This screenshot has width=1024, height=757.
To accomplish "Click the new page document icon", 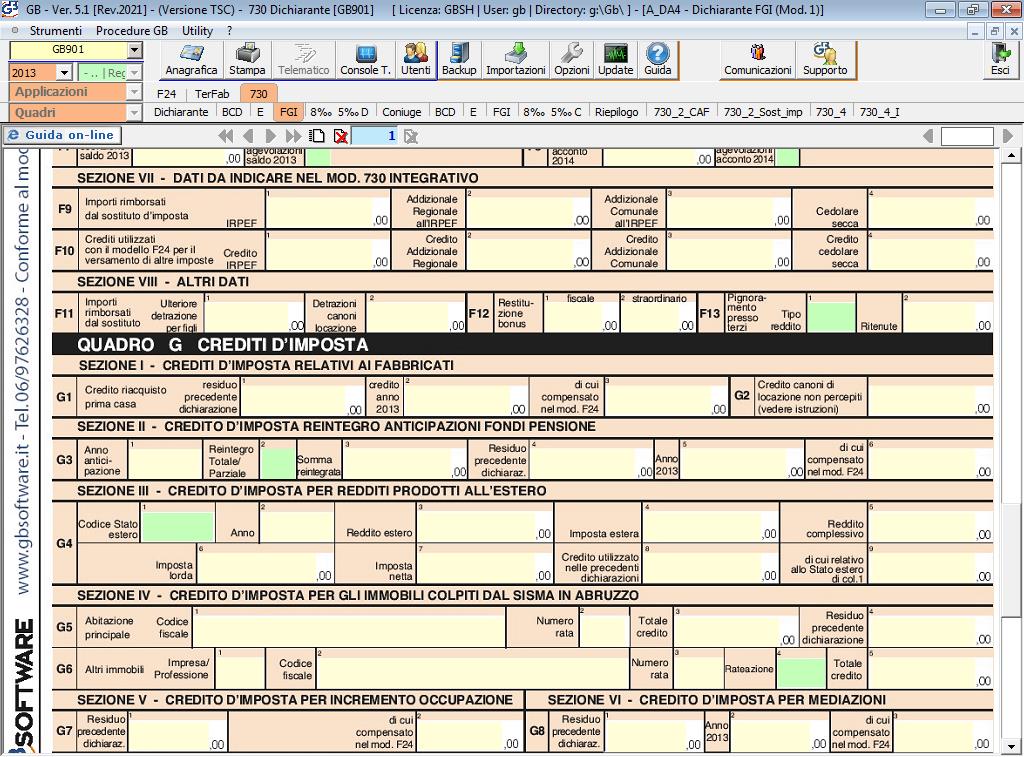I will point(317,136).
